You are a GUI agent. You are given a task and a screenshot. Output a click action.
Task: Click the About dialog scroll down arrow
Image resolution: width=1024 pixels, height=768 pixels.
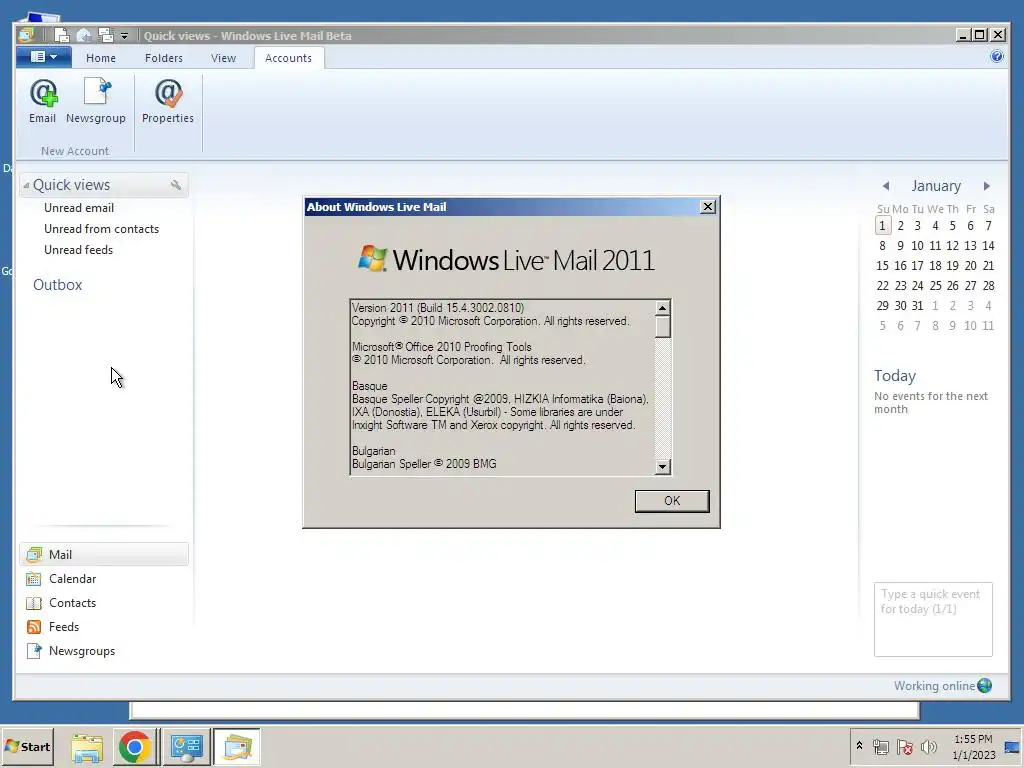pos(662,466)
